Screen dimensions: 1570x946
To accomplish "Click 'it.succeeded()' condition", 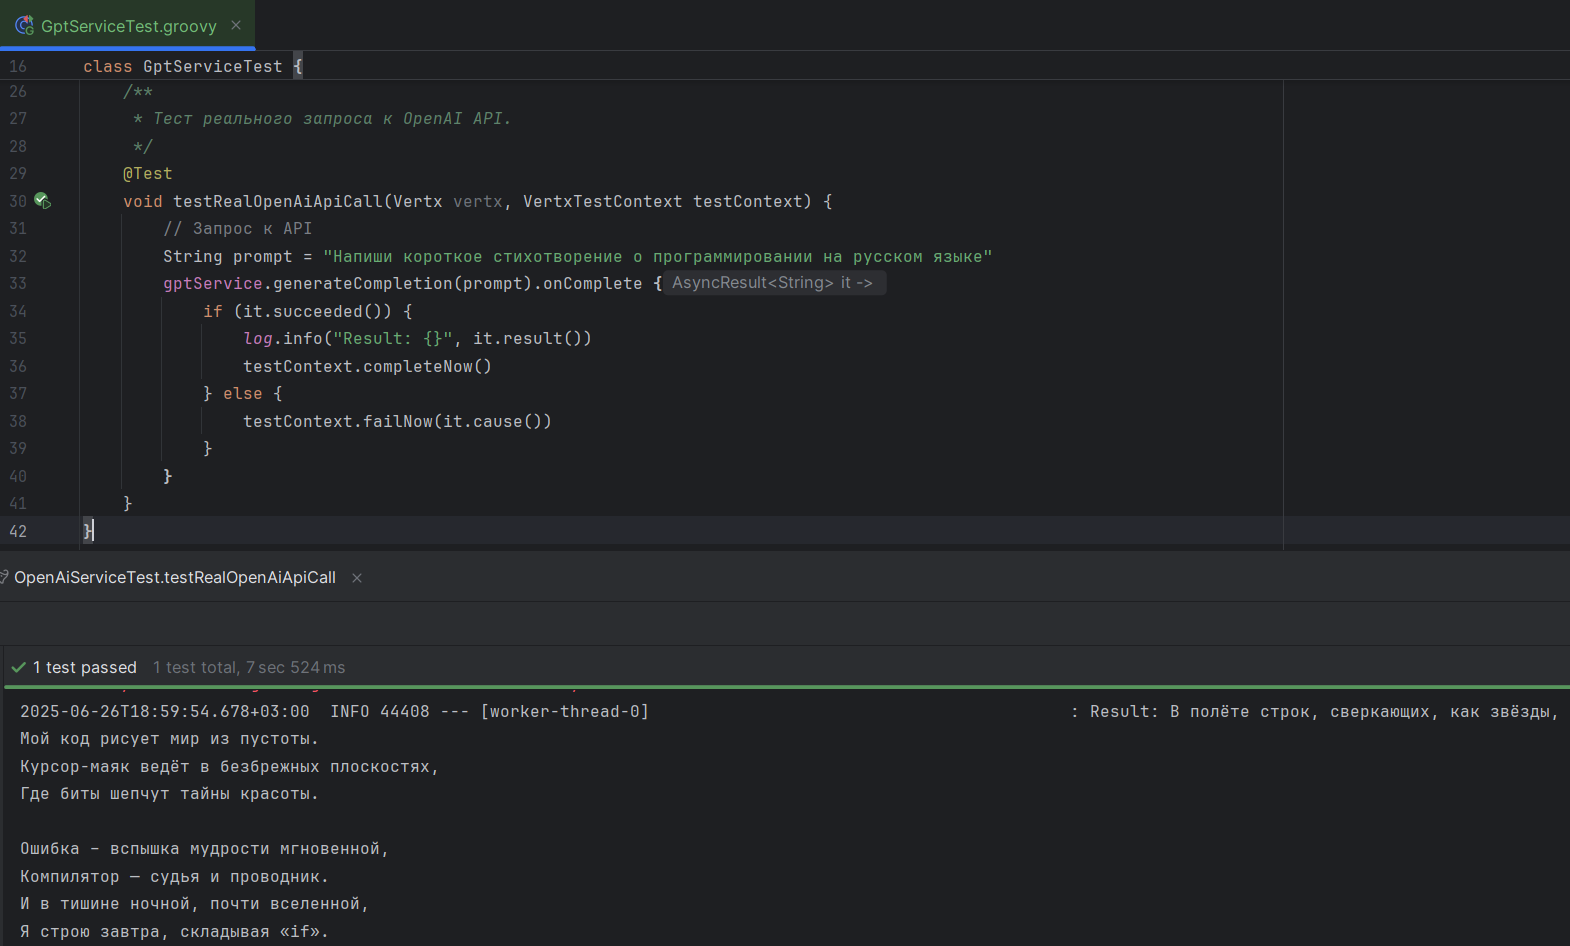I will [312, 311].
